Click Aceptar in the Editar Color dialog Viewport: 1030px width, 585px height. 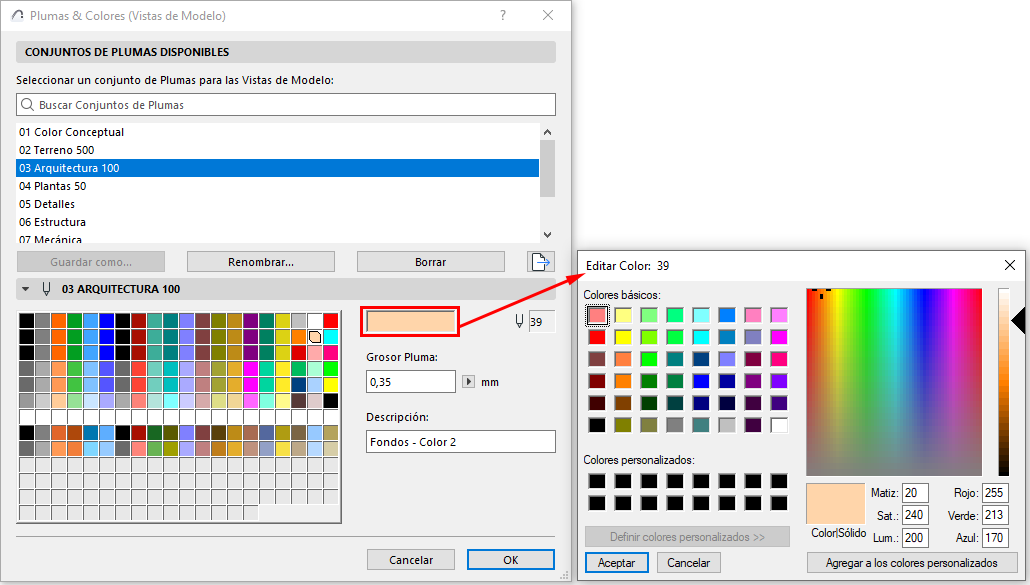(616, 563)
